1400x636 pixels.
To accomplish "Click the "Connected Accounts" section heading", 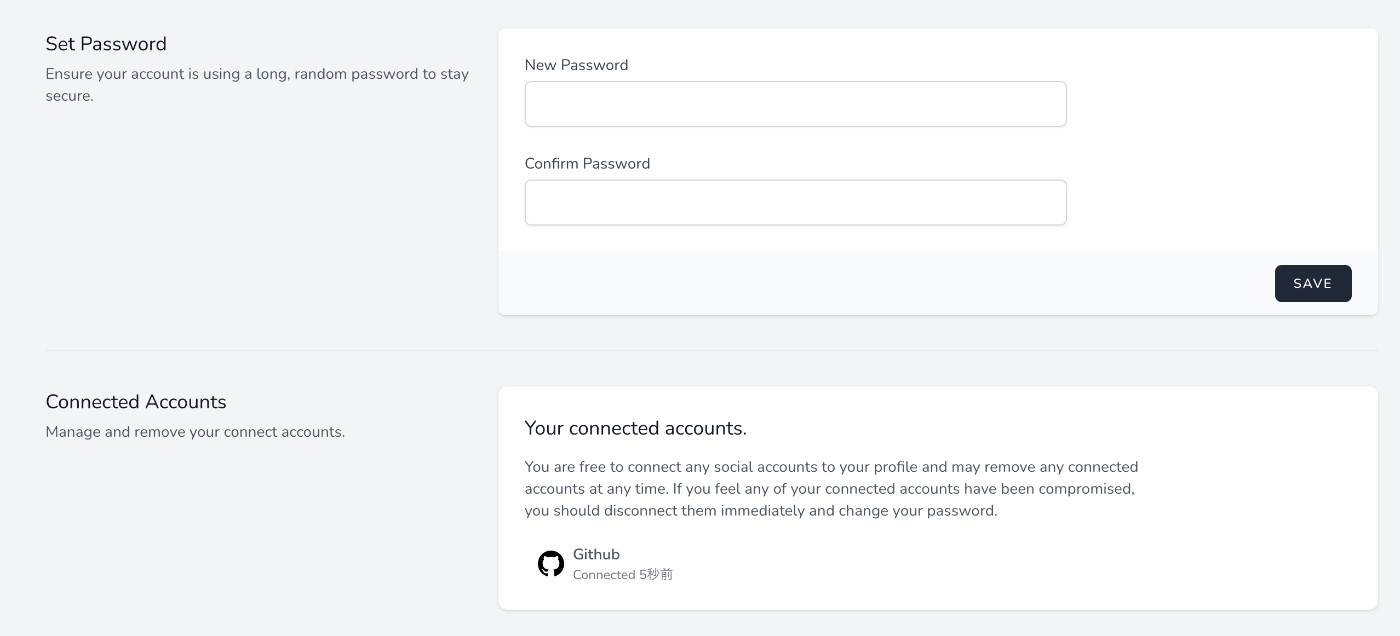I will [x=136, y=402].
